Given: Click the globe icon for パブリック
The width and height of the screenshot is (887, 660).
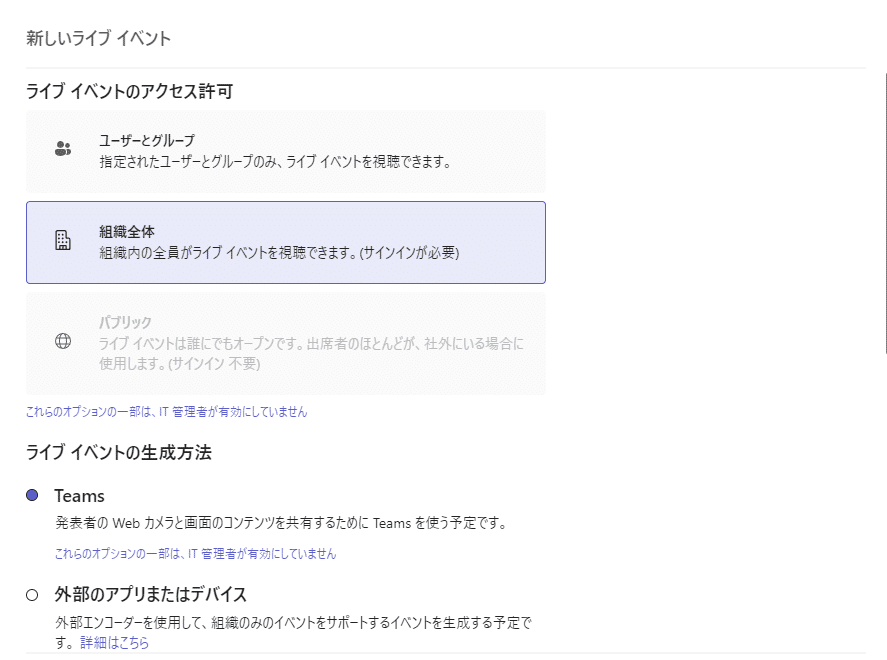Looking at the screenshot, I should coord(63,341).
